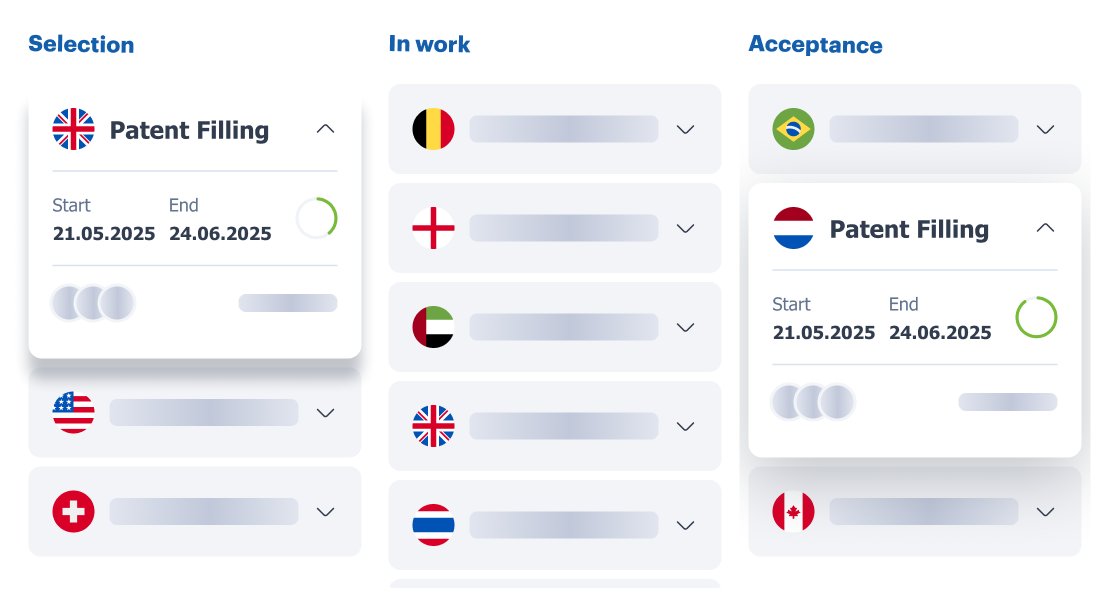Collapse the Selection Patent Filling card
The width and height of the screenshot is (1110, 608).
[325, 129]
